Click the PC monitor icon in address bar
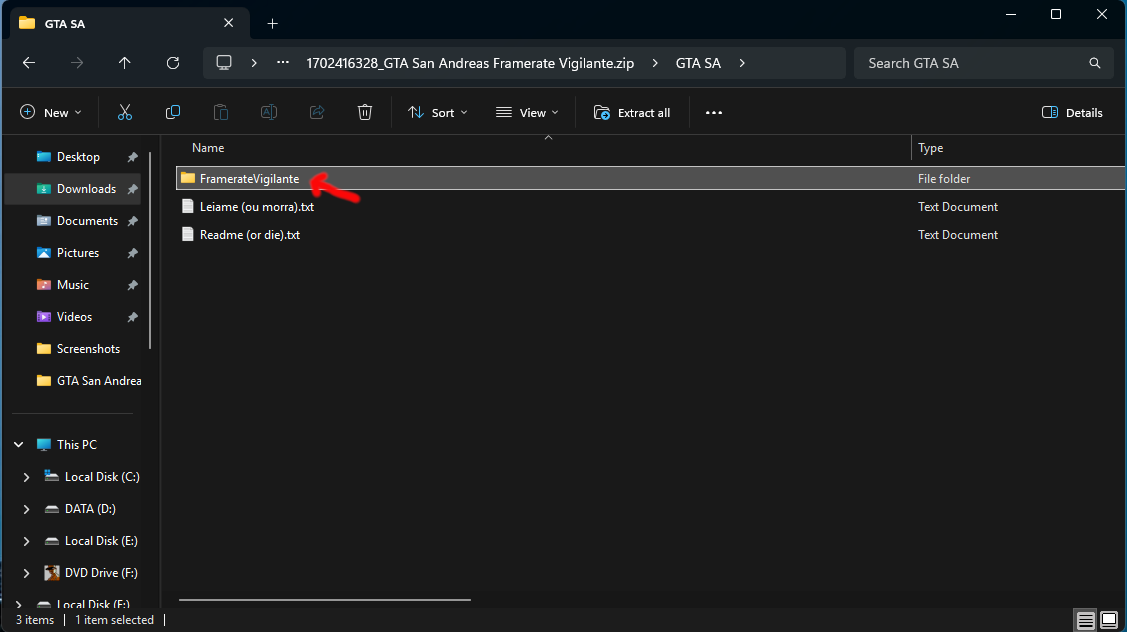The width and height of the screenshot is (1127, 632). coord(224,63)
